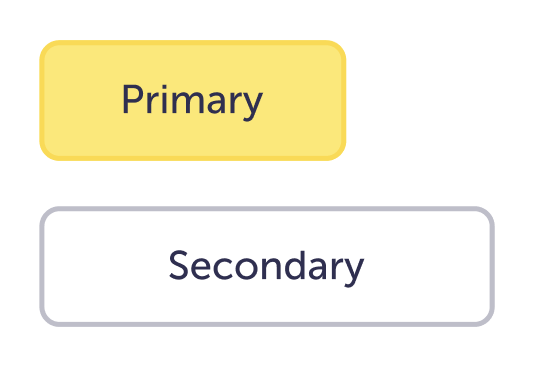Screen dimensions: 550x372
Task: Tap the Primary action
Action: [193, 101]
